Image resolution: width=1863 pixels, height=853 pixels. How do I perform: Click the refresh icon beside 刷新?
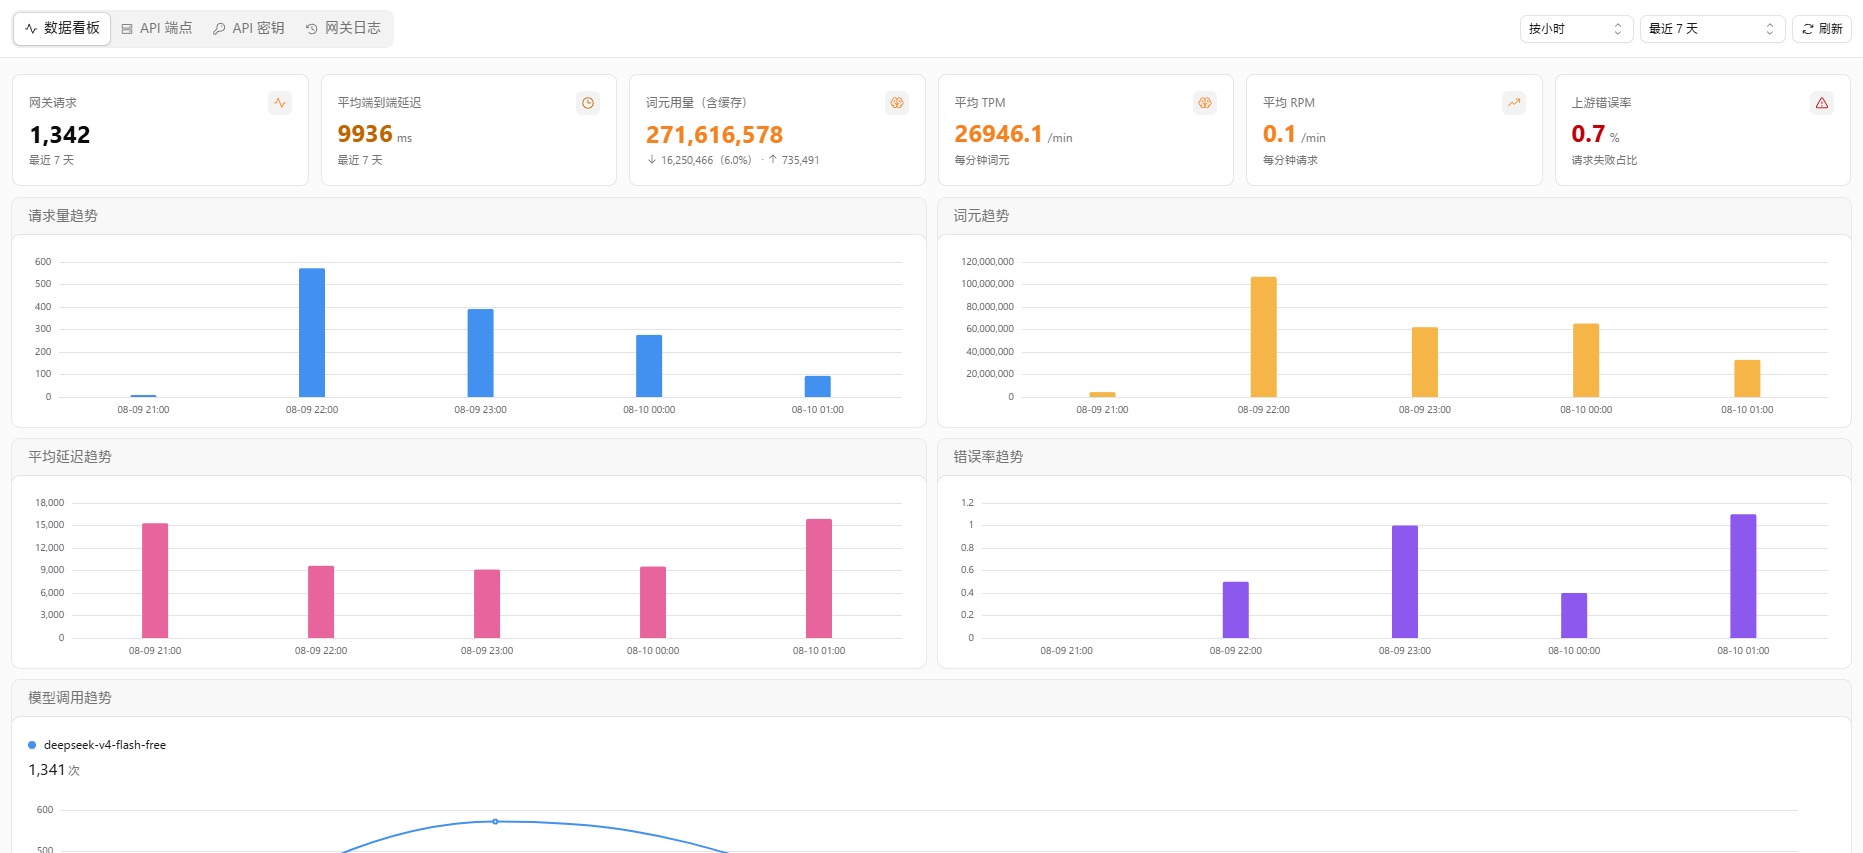click(1808, 29)
